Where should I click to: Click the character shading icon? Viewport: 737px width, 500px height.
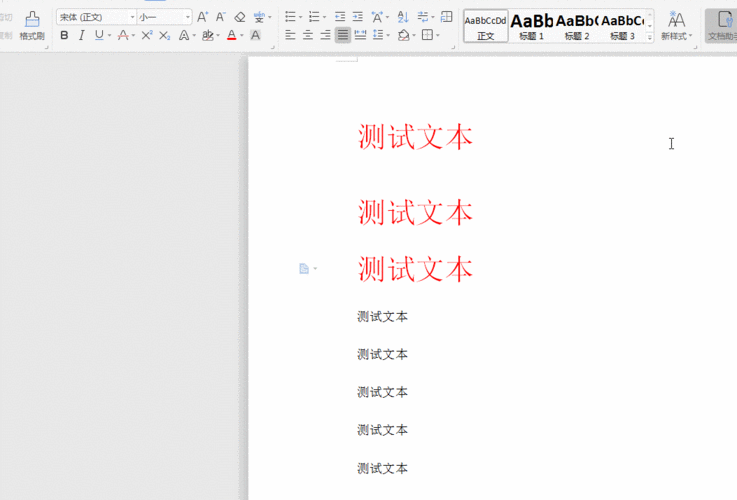pyautogui.click(x=256, y=35)
